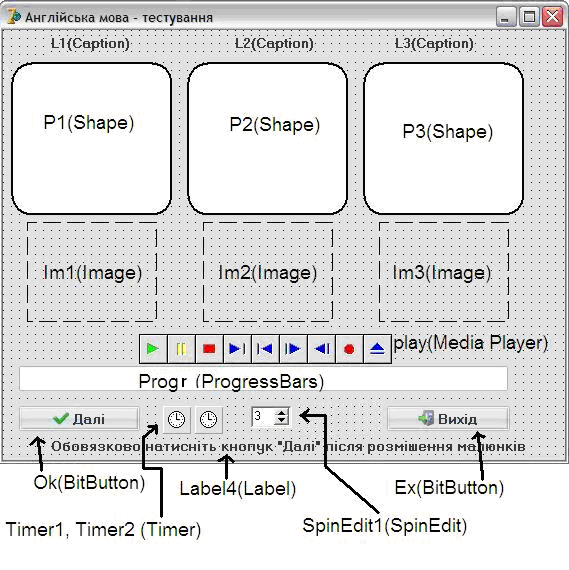Close the "Англійська мова - тестування" window

click(x=552, y=17)
